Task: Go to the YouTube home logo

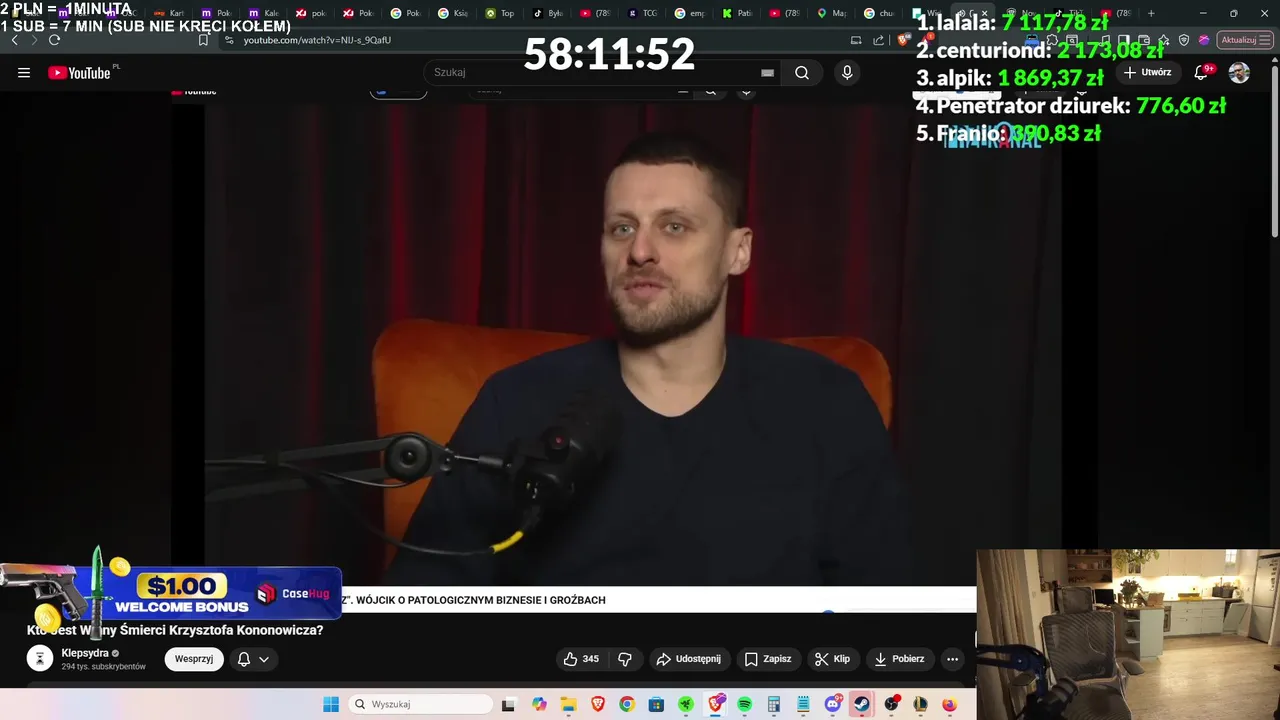Action: (80, 72)
